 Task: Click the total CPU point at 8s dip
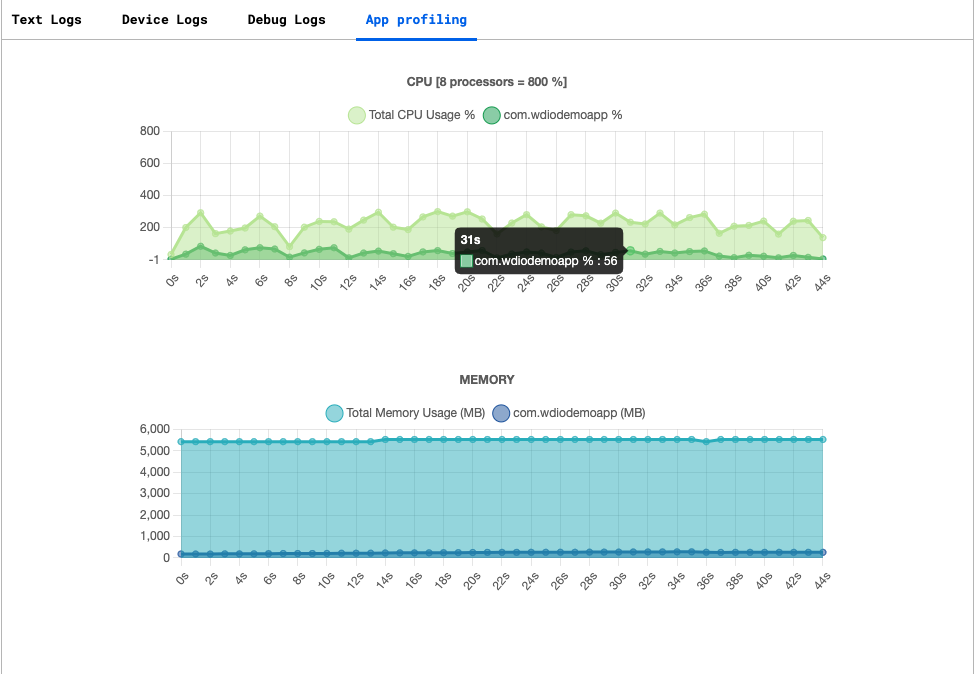point(289,247)
